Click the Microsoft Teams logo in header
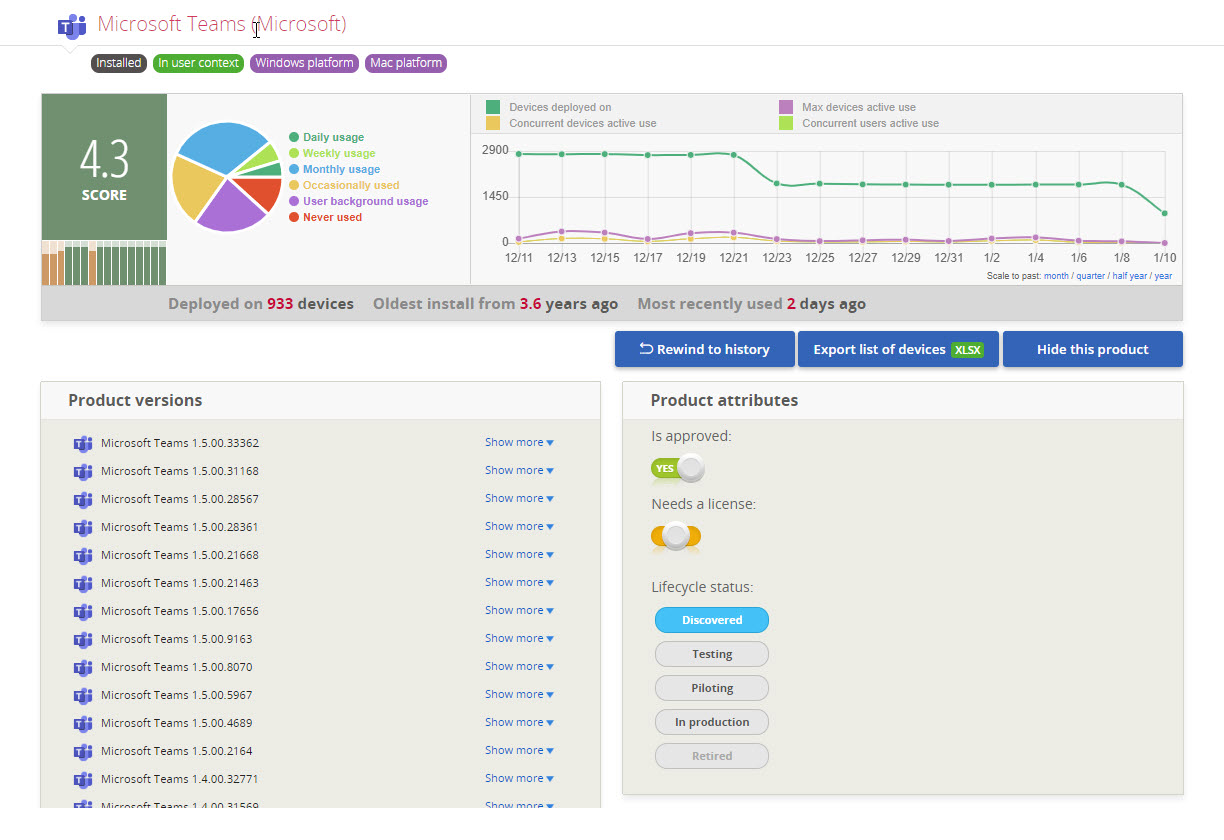The height and width of the screenshot is (840, 1224). coord(72,27)
